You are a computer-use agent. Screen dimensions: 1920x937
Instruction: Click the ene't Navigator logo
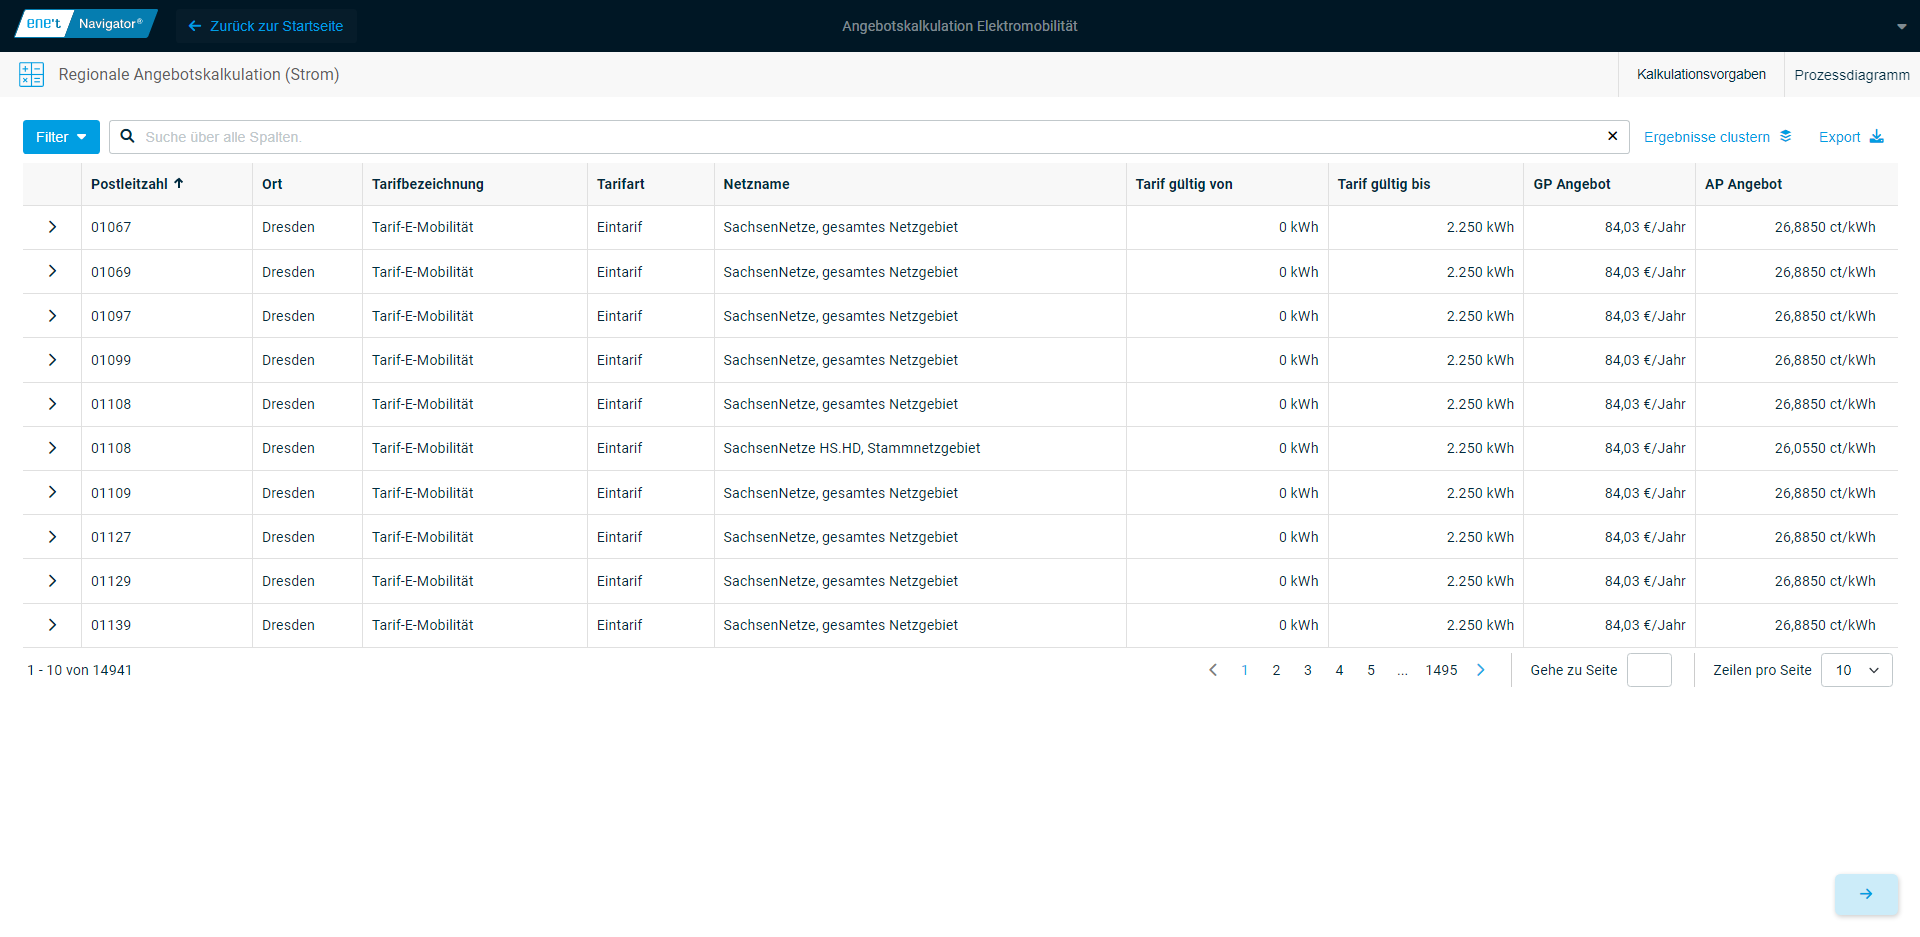point(86,24)
